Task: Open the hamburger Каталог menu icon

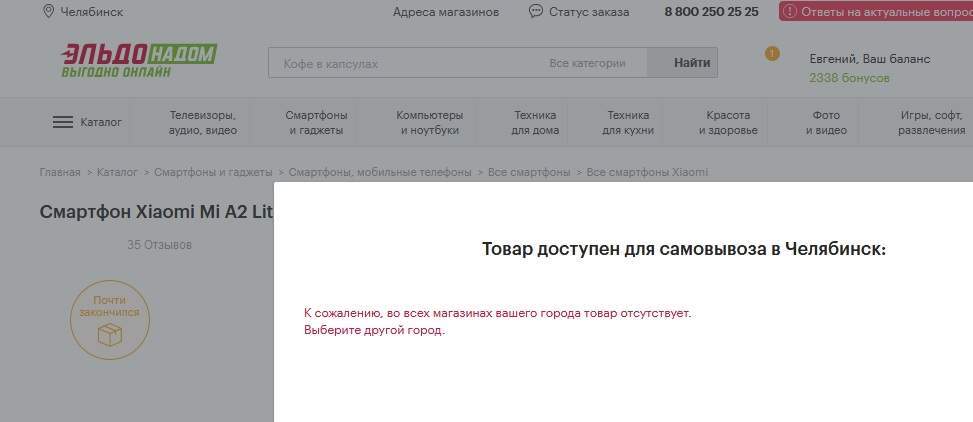Action: pos(63,122)
